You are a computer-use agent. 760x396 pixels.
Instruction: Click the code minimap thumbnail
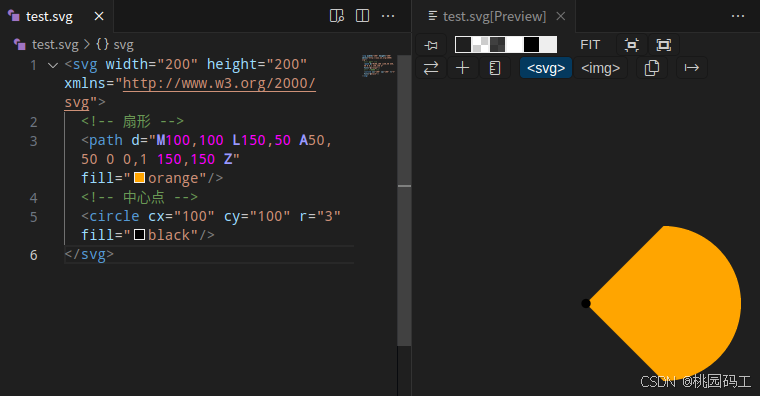(x=379, y=66)
